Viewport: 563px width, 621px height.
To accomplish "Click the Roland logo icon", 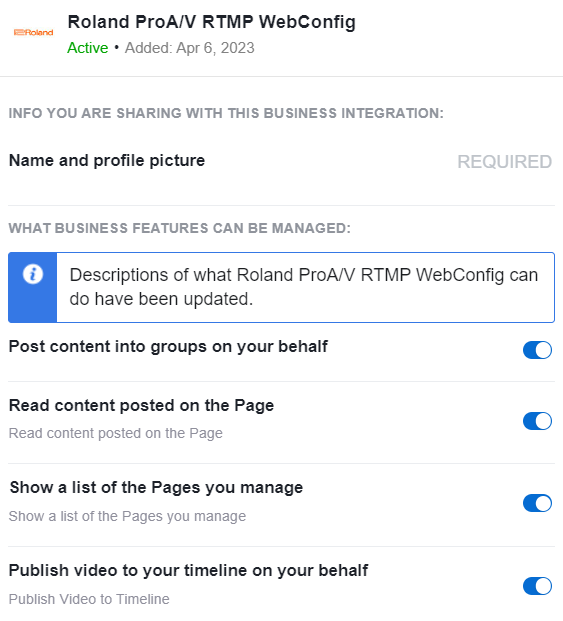I will [x=33, y=32].
